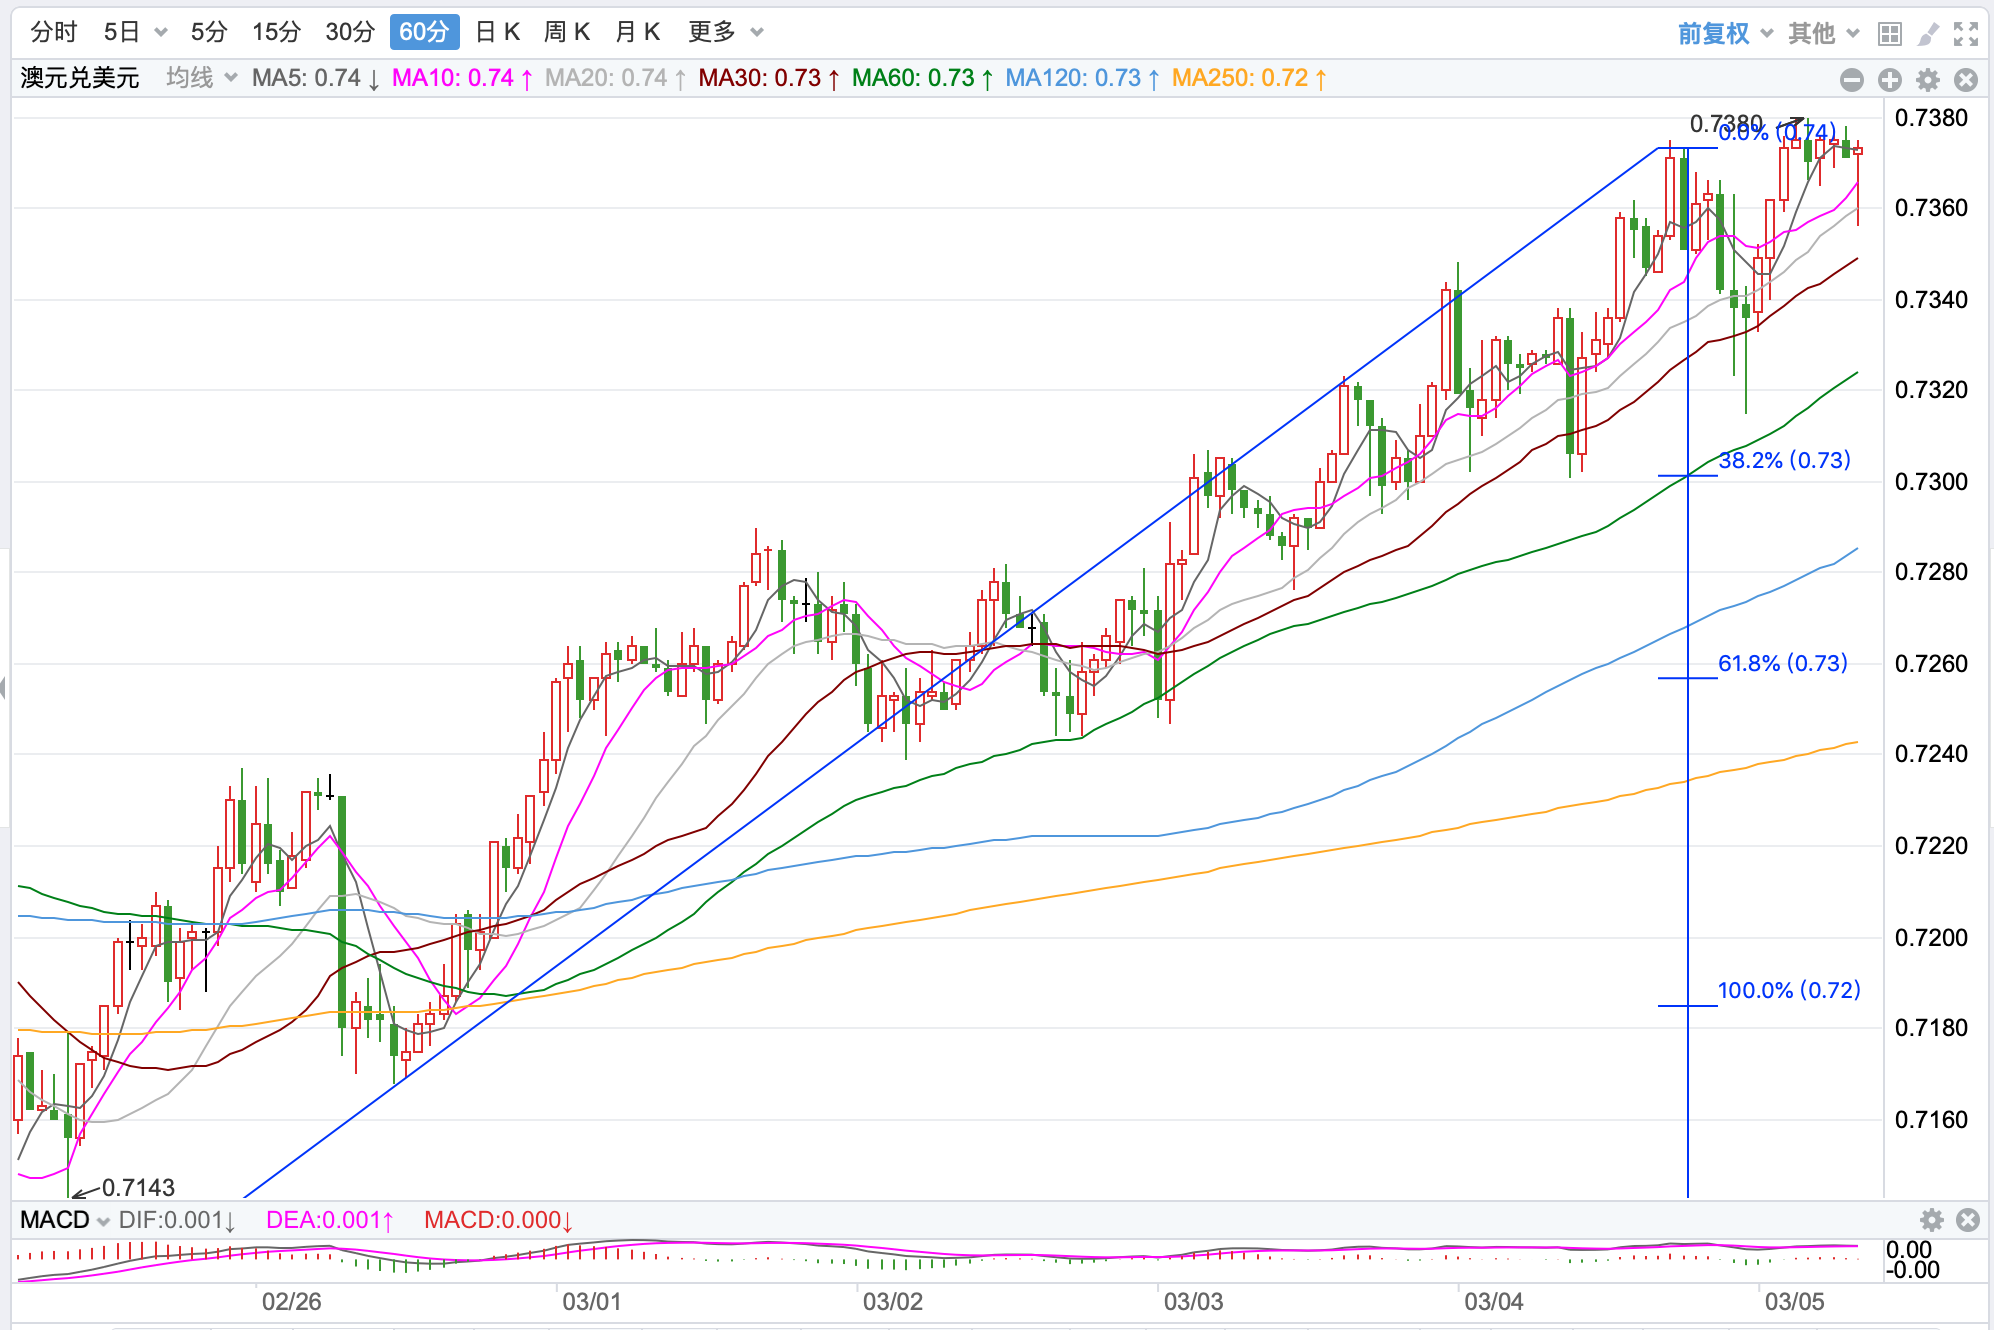Select the 分时 intraday view
1994x1330 pixels.
coord(53,32)
